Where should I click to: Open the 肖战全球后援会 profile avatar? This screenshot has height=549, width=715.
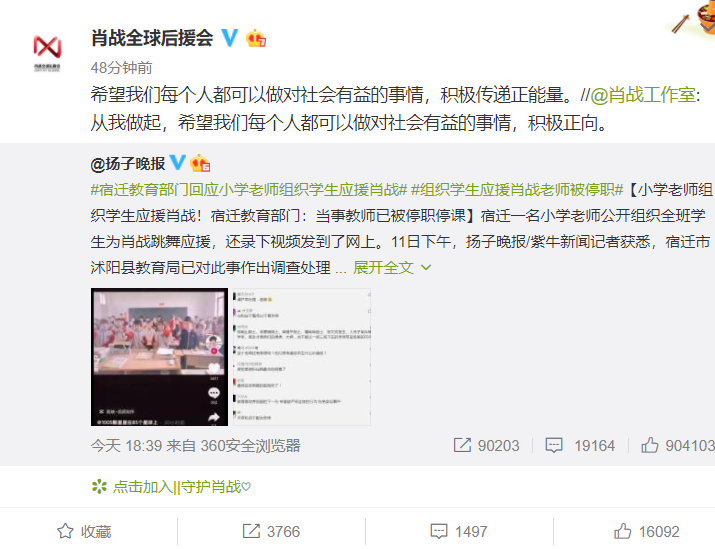[x=47, y=53]
